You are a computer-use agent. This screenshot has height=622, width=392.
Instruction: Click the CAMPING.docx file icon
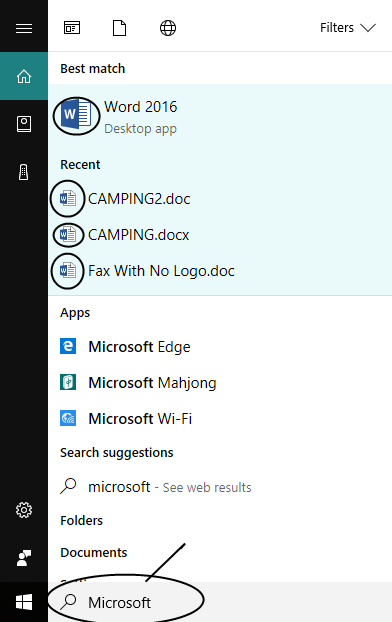[x=68, y=234]
